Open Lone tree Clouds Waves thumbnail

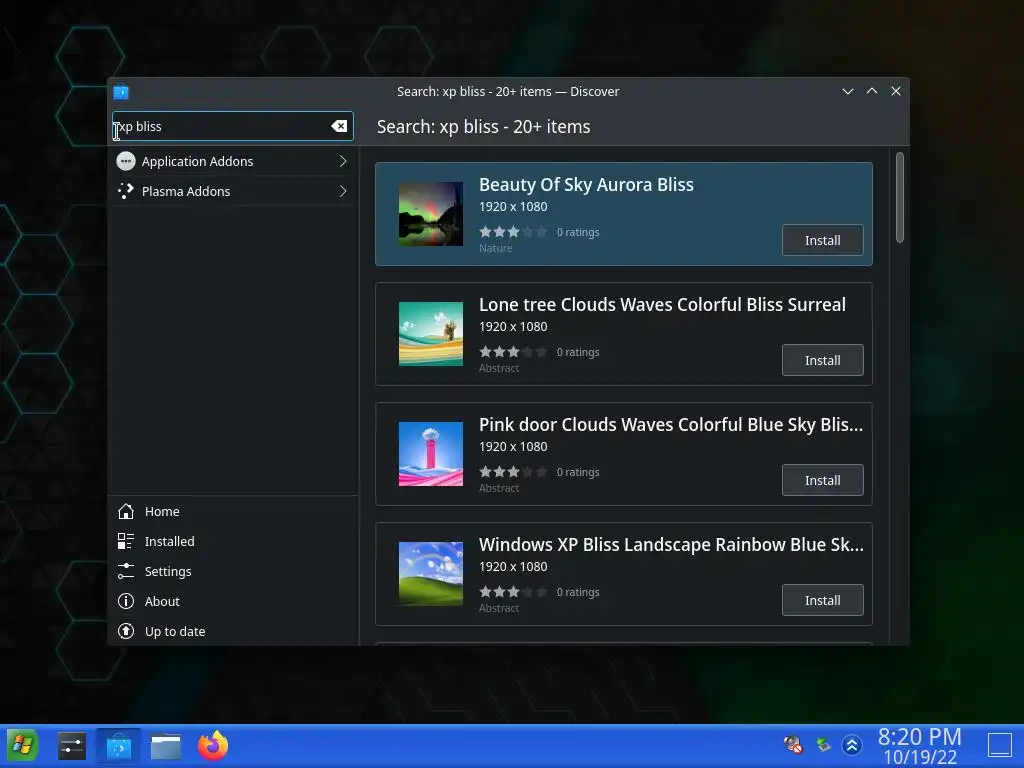431,334
